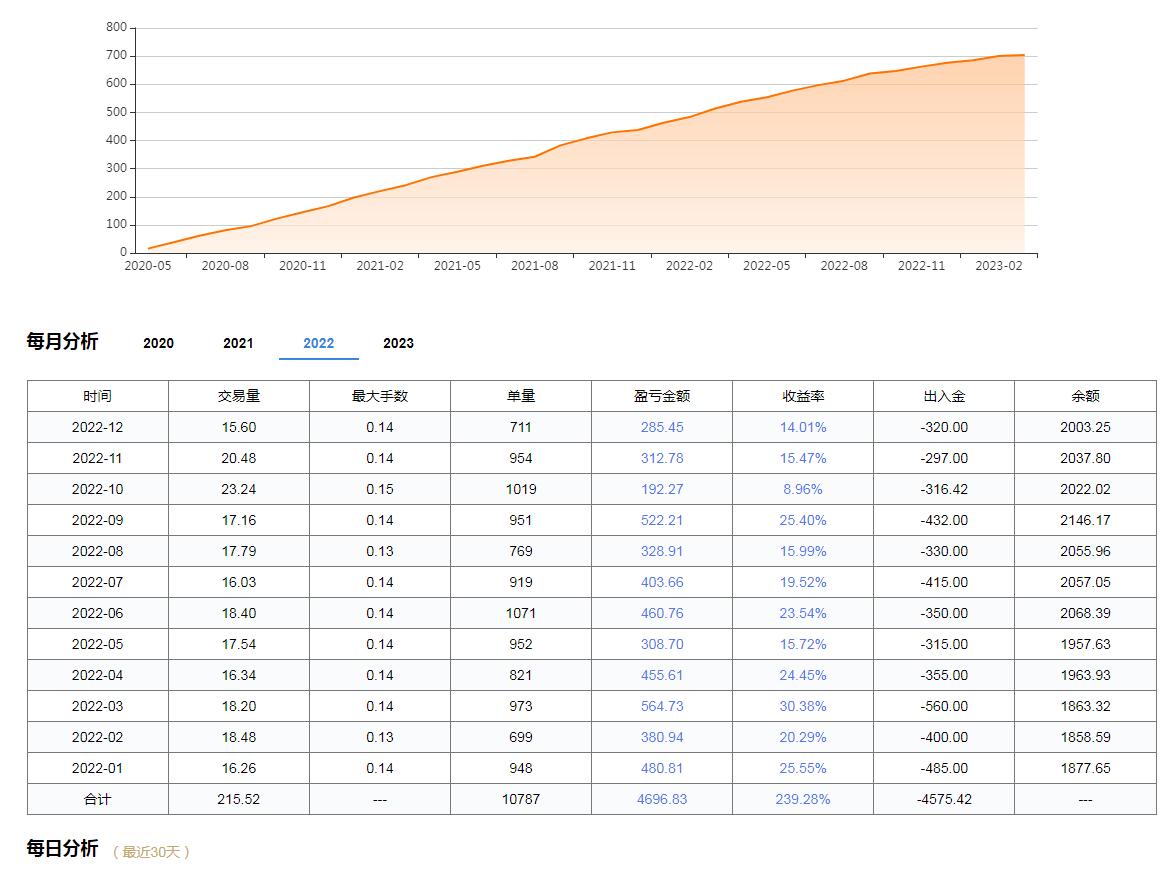Select the 2022-06 row date cell
Viewport: 1176px width, 881px height.
98,613
